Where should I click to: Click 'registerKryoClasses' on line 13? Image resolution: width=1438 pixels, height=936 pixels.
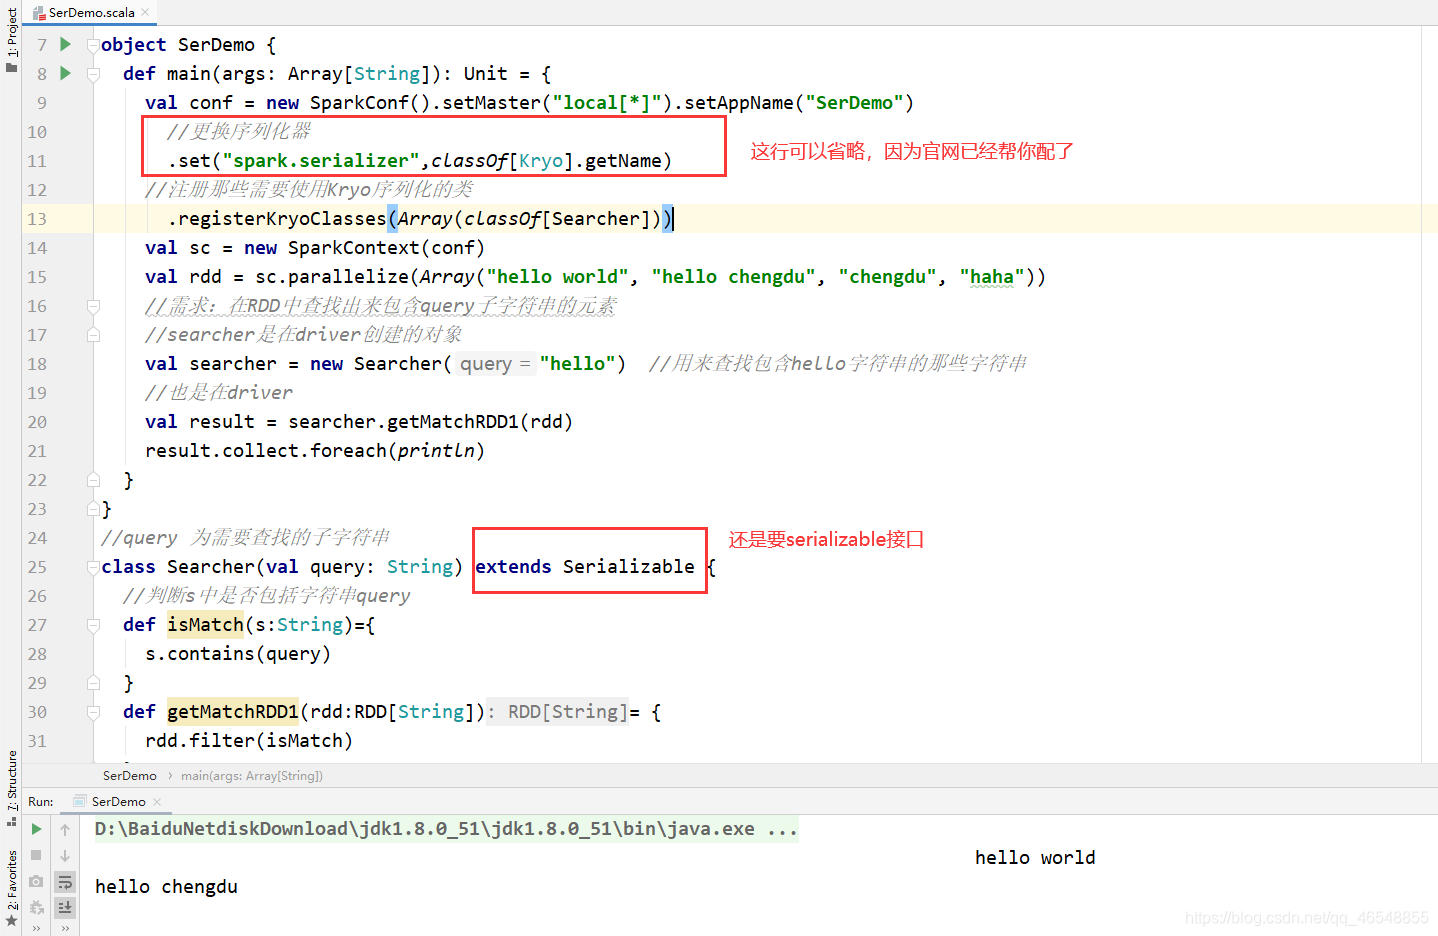click(x=282, y=218)
